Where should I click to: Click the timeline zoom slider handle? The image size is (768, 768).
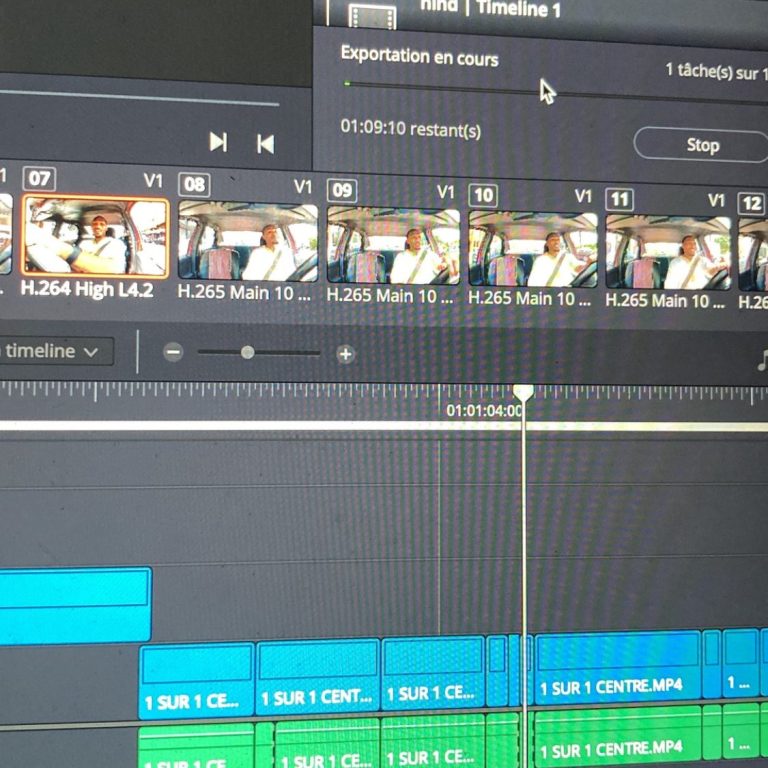coord(247,353)
